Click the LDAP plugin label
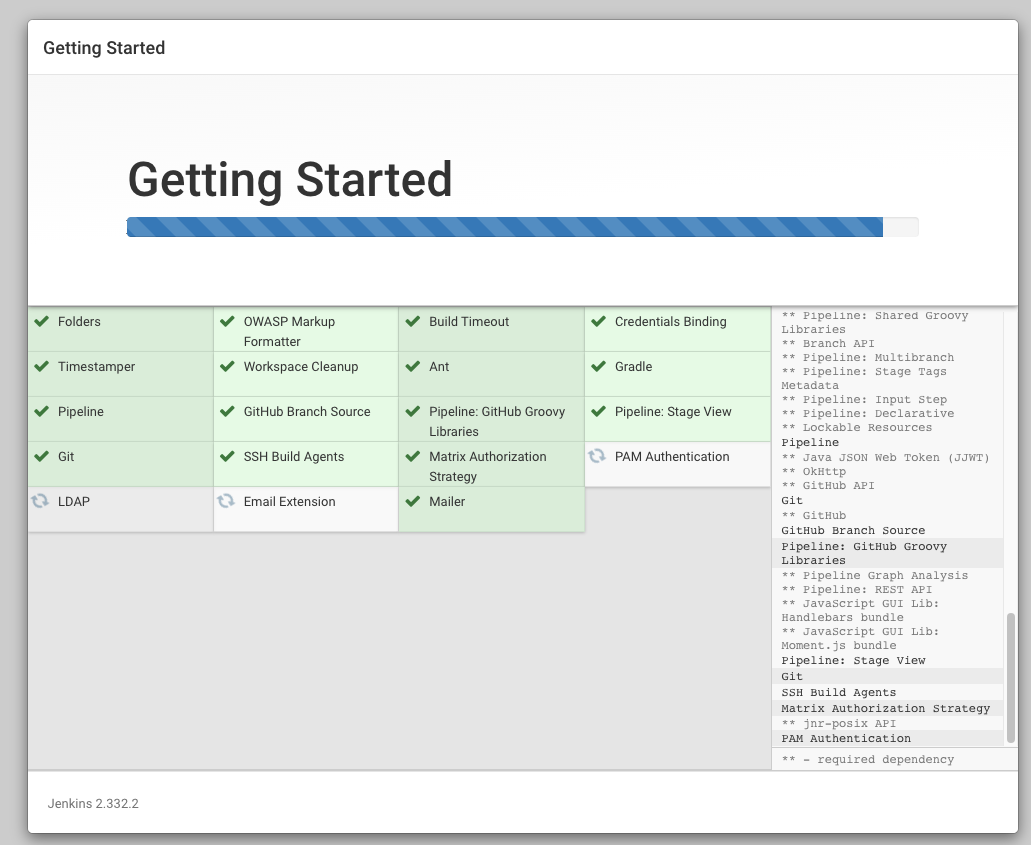1031x845 pixels. click(x=74, y=502)
